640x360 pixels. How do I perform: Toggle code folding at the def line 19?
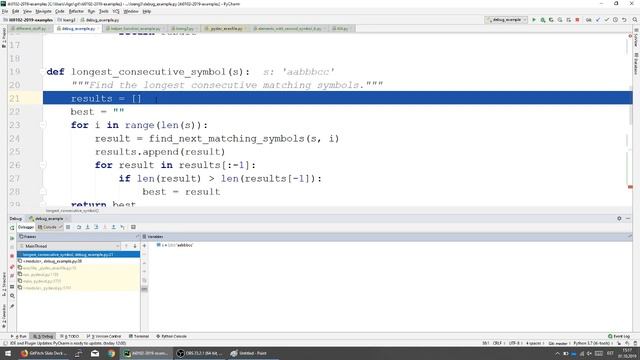42,72
